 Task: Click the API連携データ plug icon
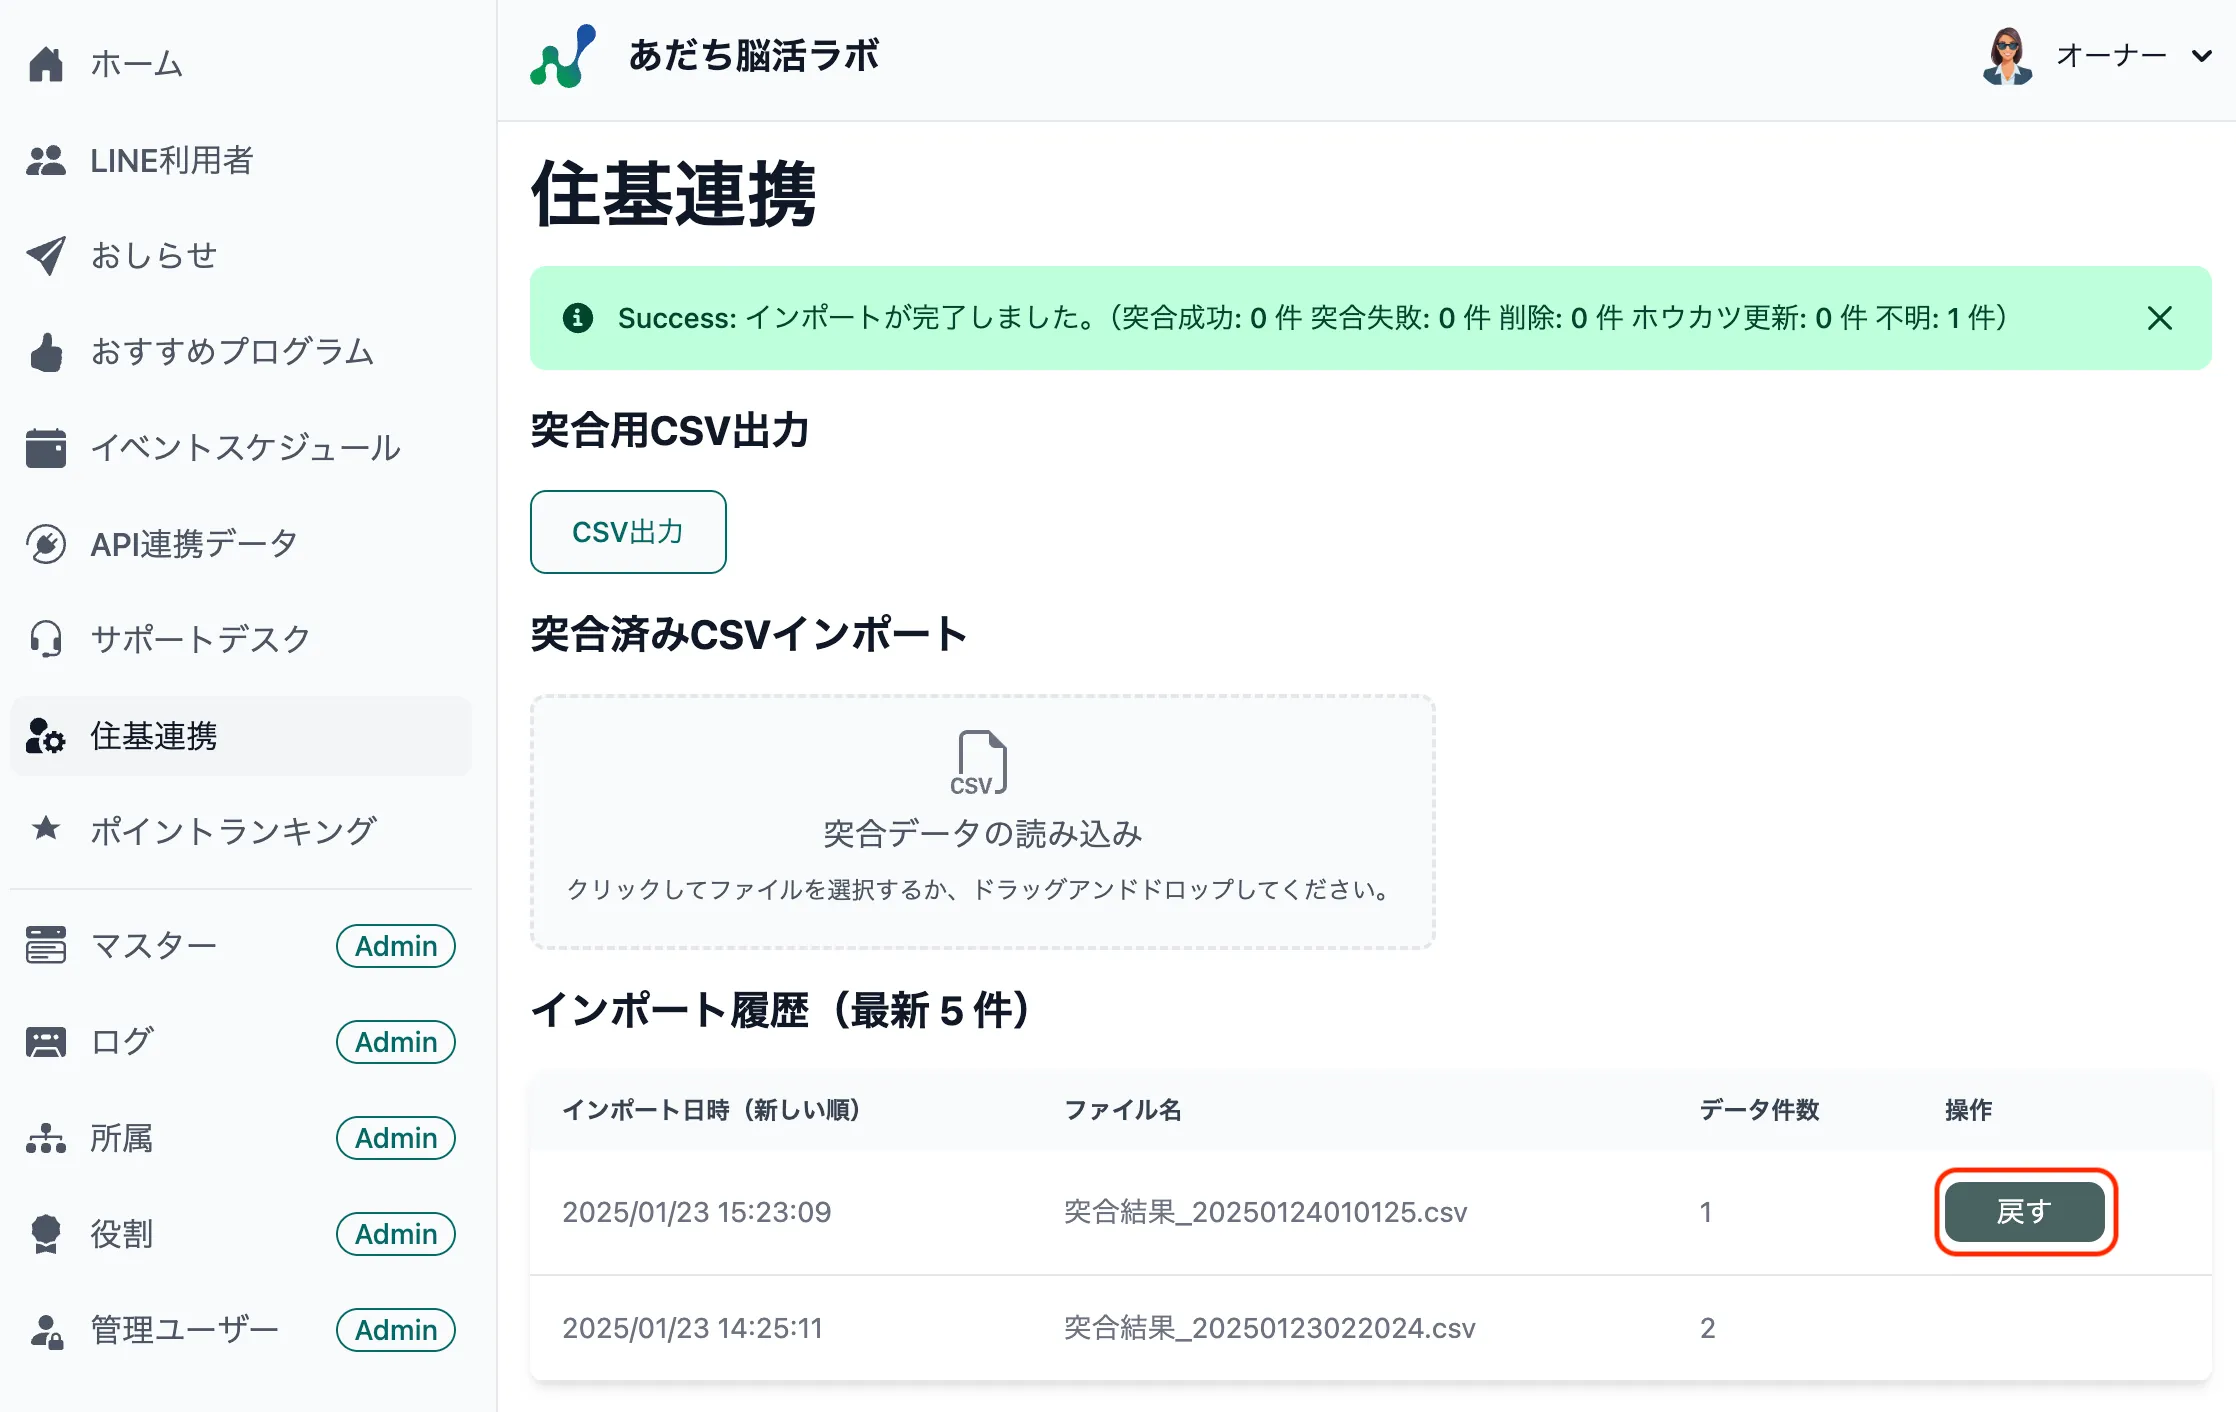(x=46, y=544)
